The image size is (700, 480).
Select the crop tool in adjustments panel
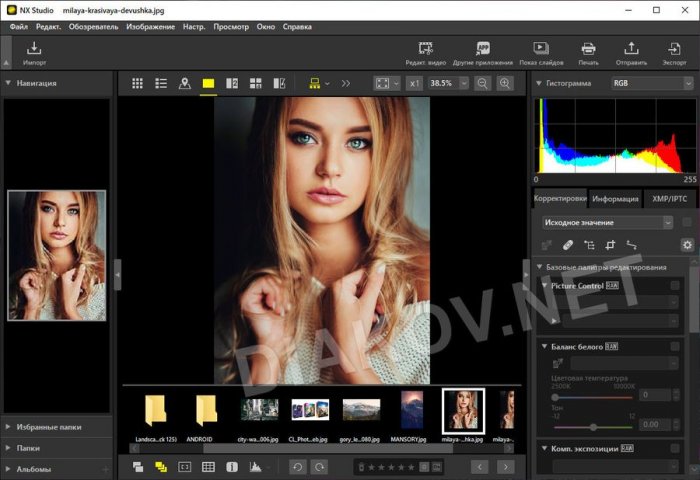tap(610, 245)
